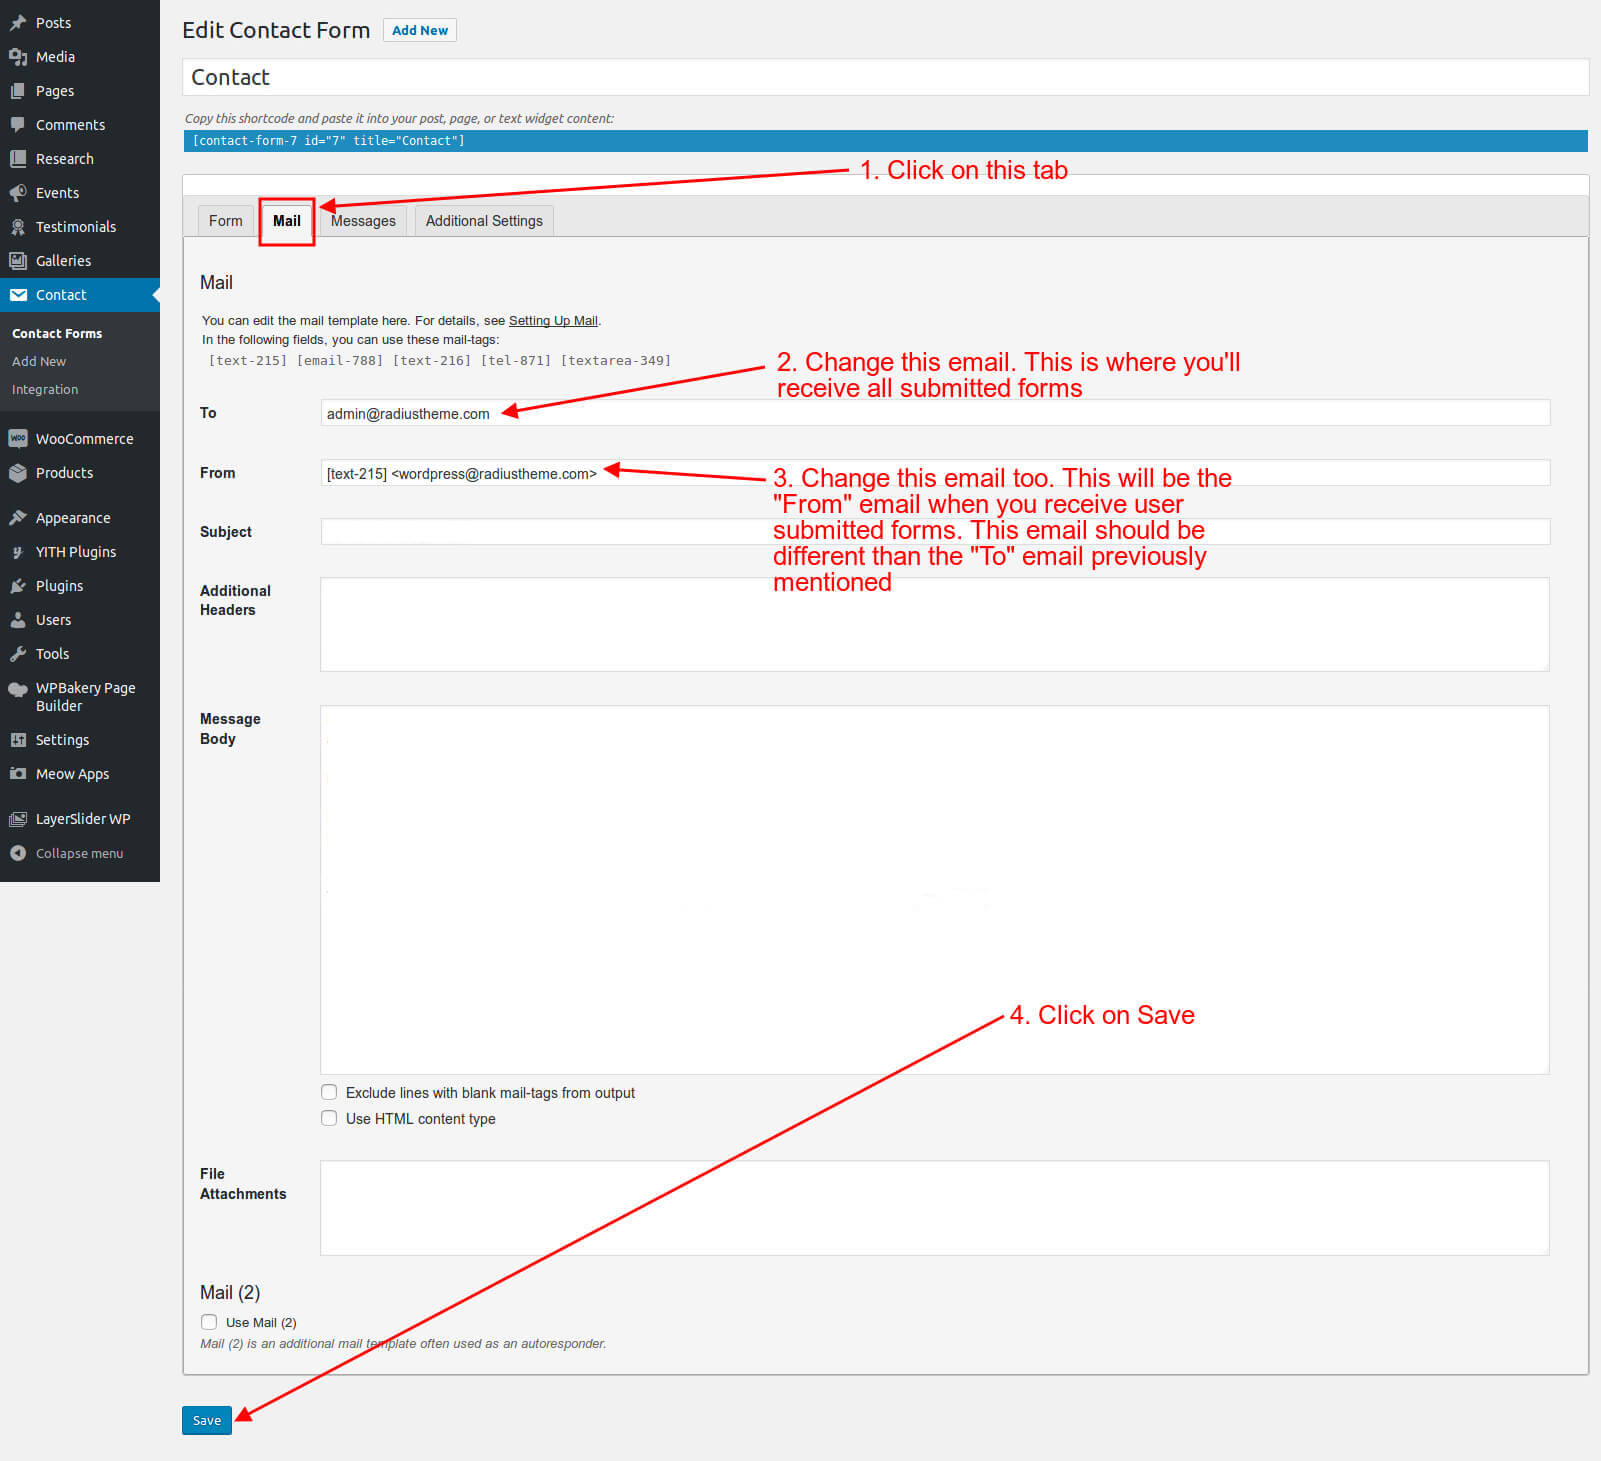The height and width of the screenshot is (1461, 1601).
Task: Click the [text-216] mail-tag
Action: click(x=432, y=360)
